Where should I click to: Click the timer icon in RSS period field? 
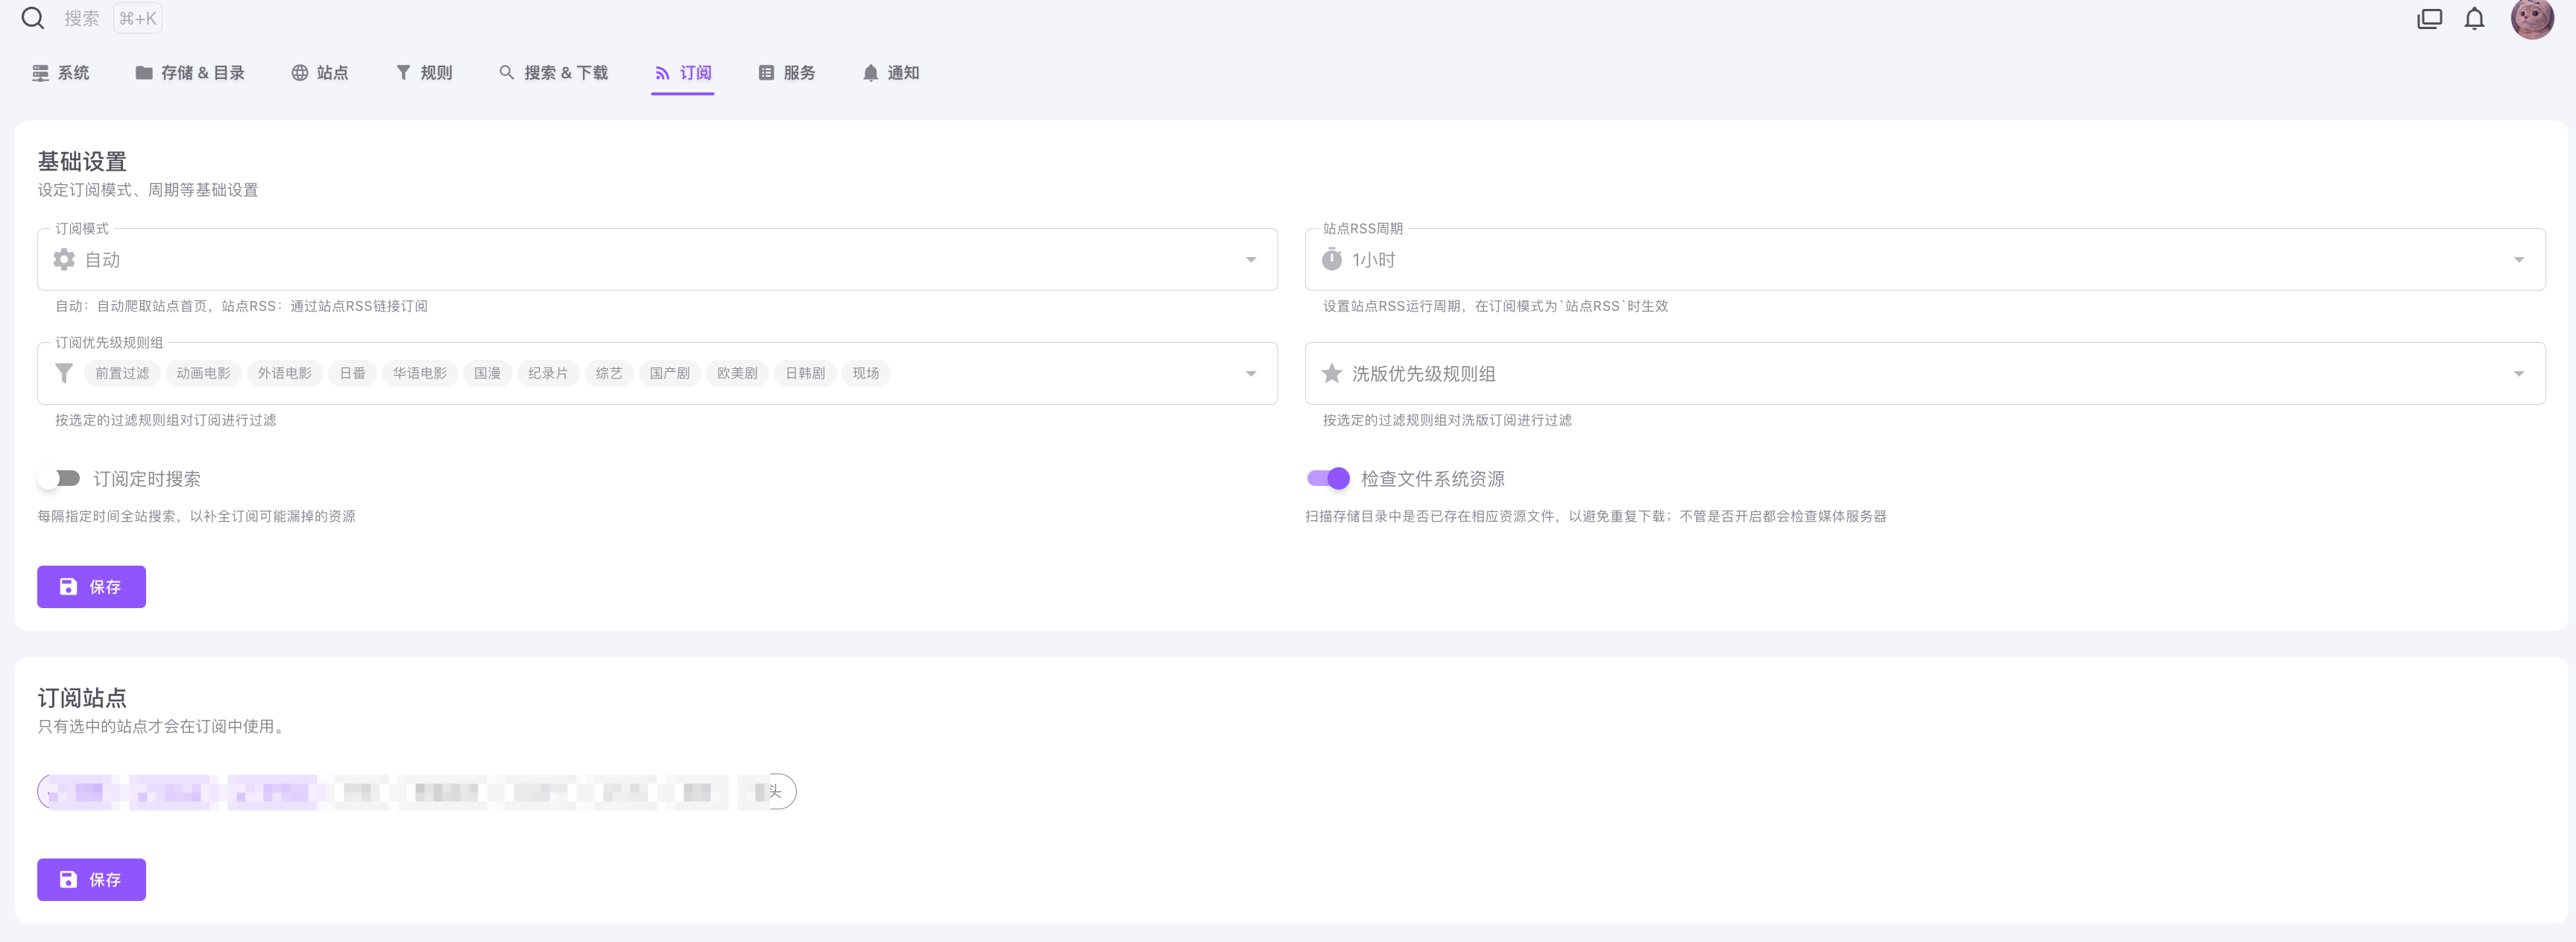(x=1331, y=260)
